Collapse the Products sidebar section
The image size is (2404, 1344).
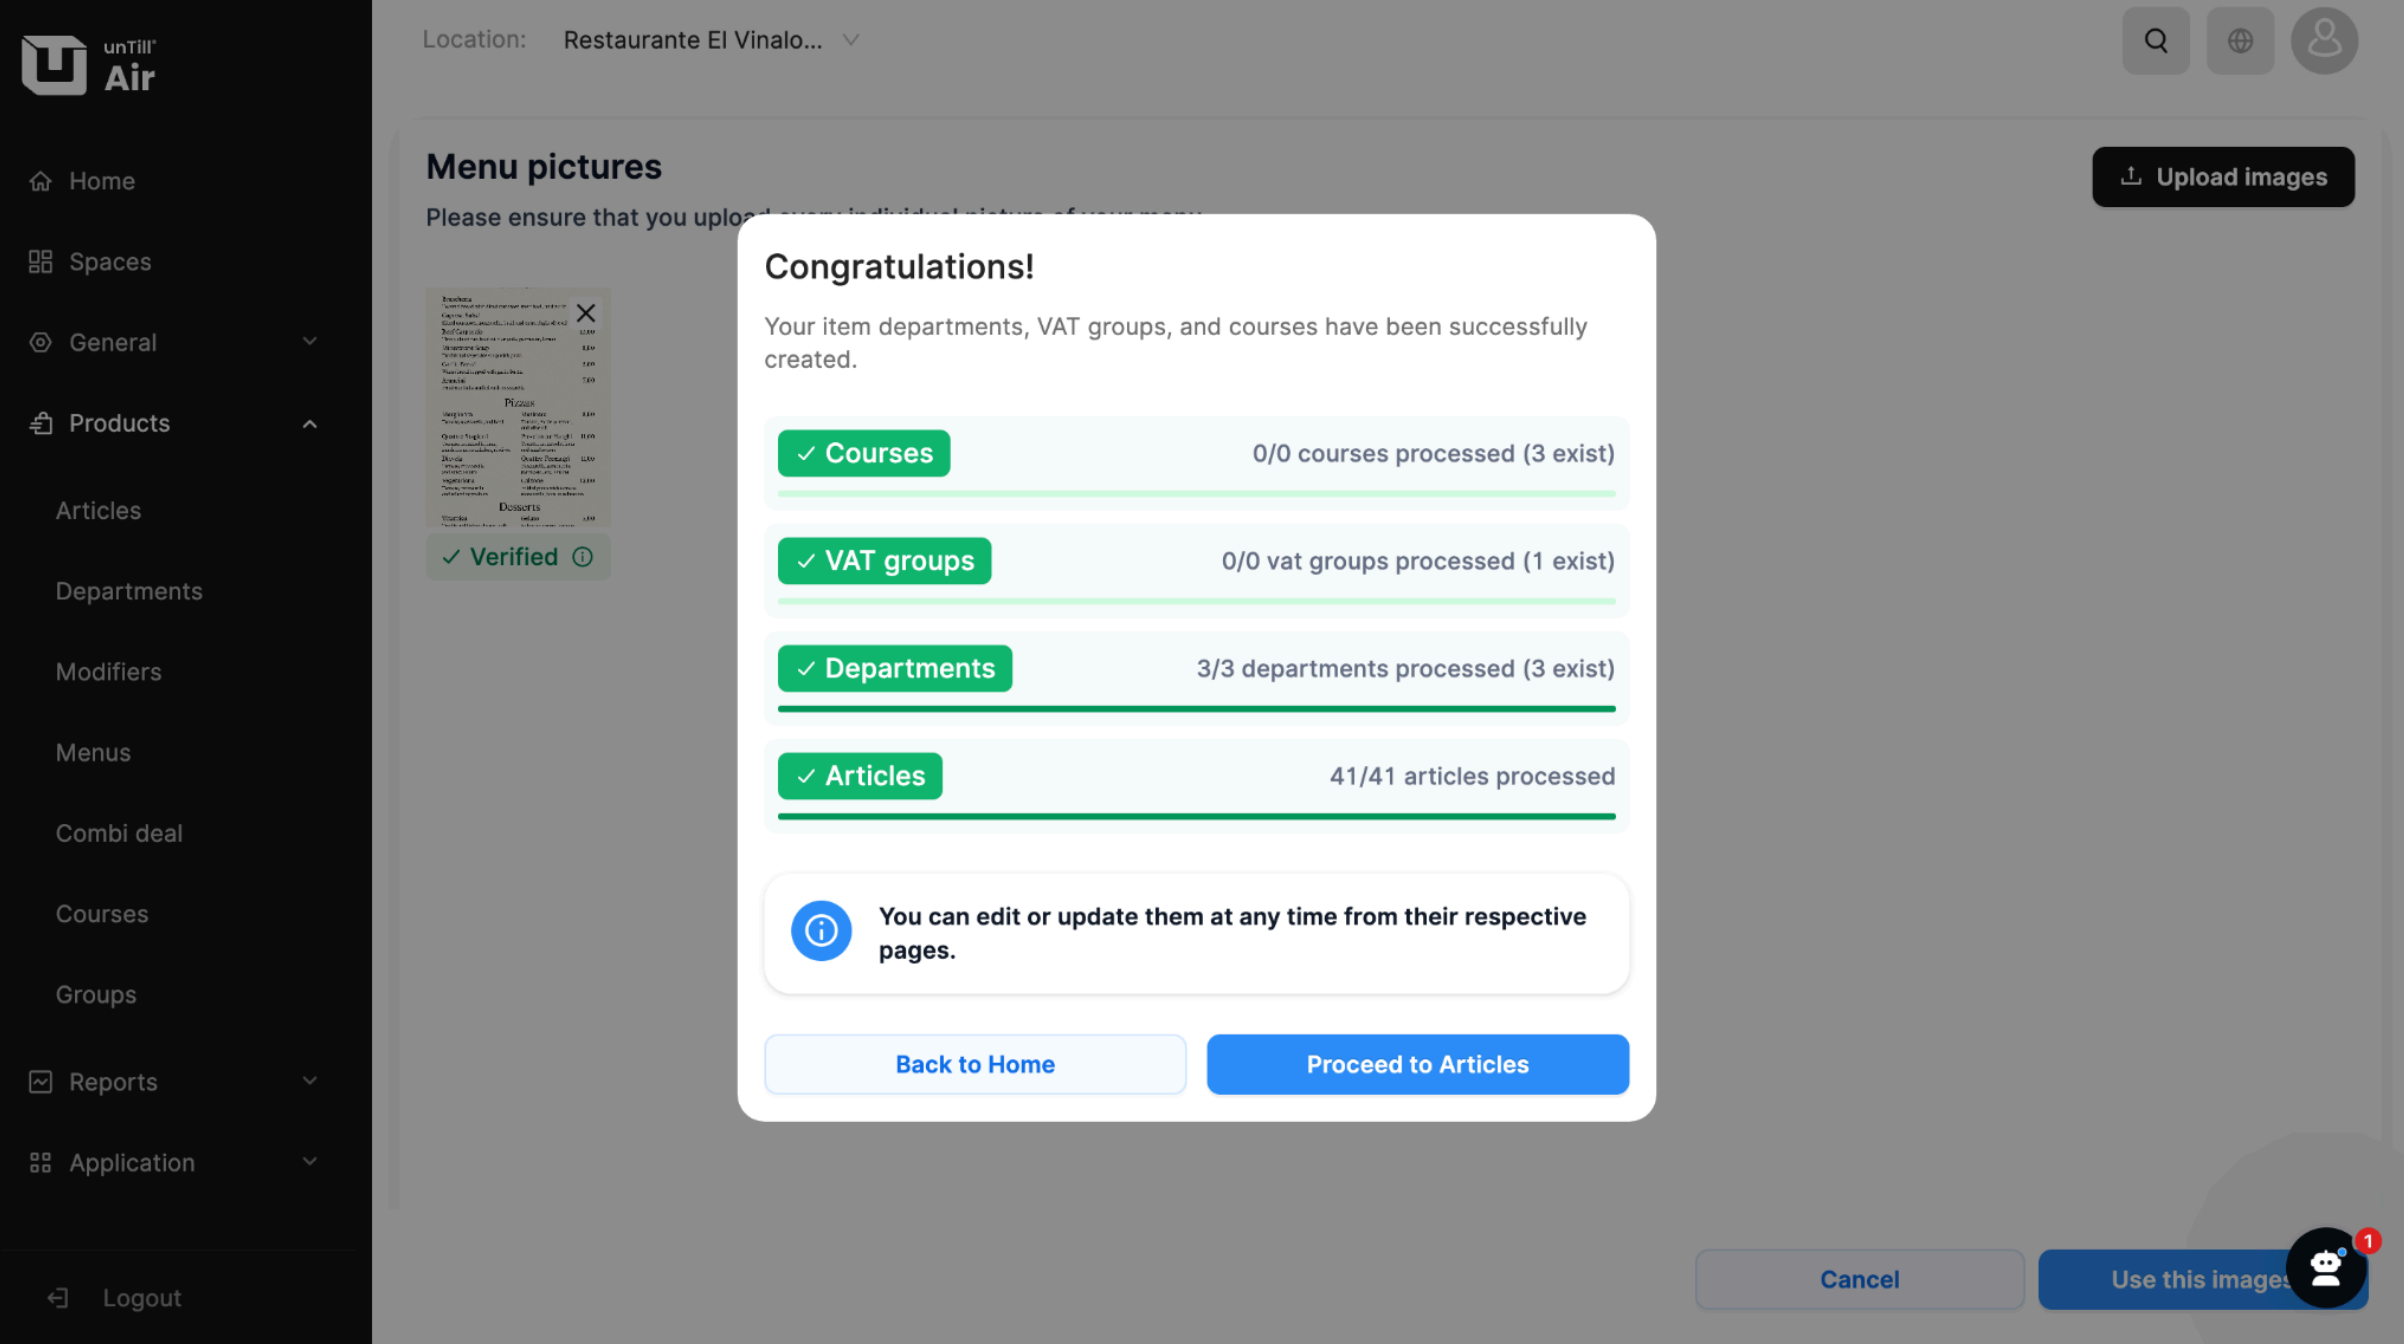tap(310, 424)
